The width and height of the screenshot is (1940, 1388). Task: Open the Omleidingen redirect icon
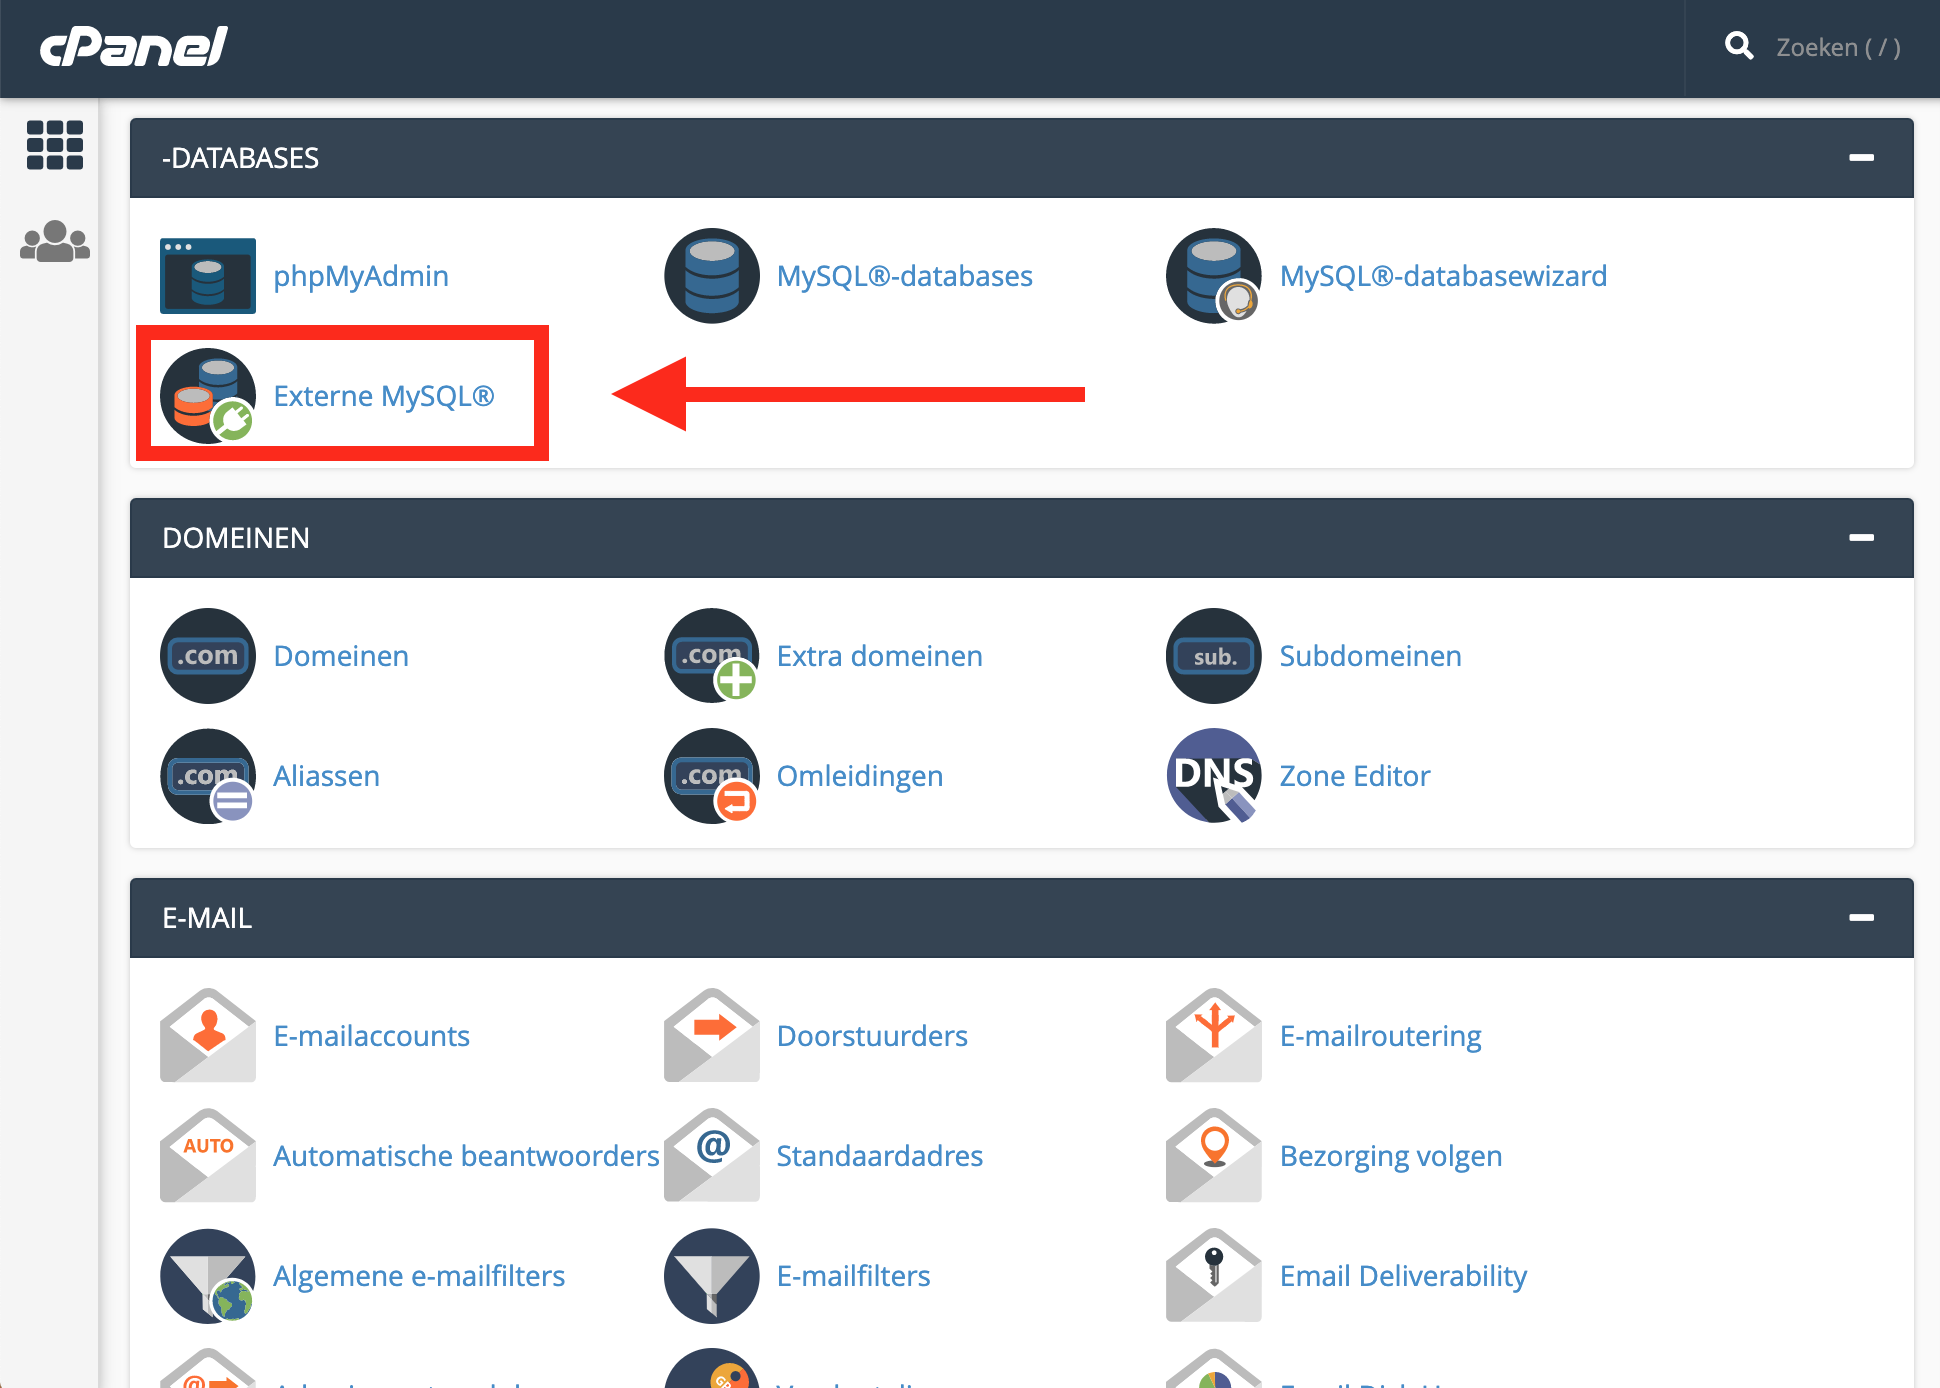coord(712,776)
